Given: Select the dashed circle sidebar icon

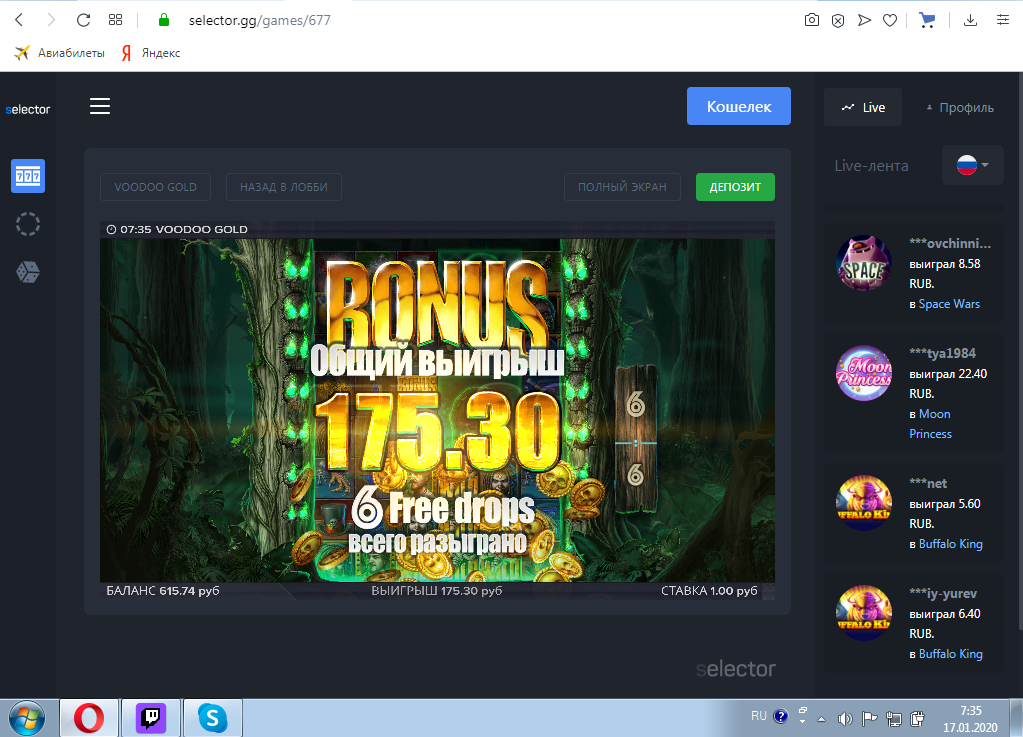Looking at the screenshot, I should coord(28,224).
